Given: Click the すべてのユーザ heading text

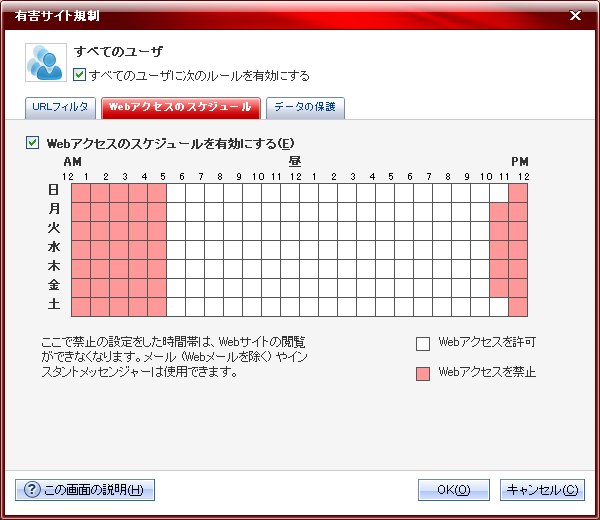Looking at the screenshot, I should coord(118,51).
